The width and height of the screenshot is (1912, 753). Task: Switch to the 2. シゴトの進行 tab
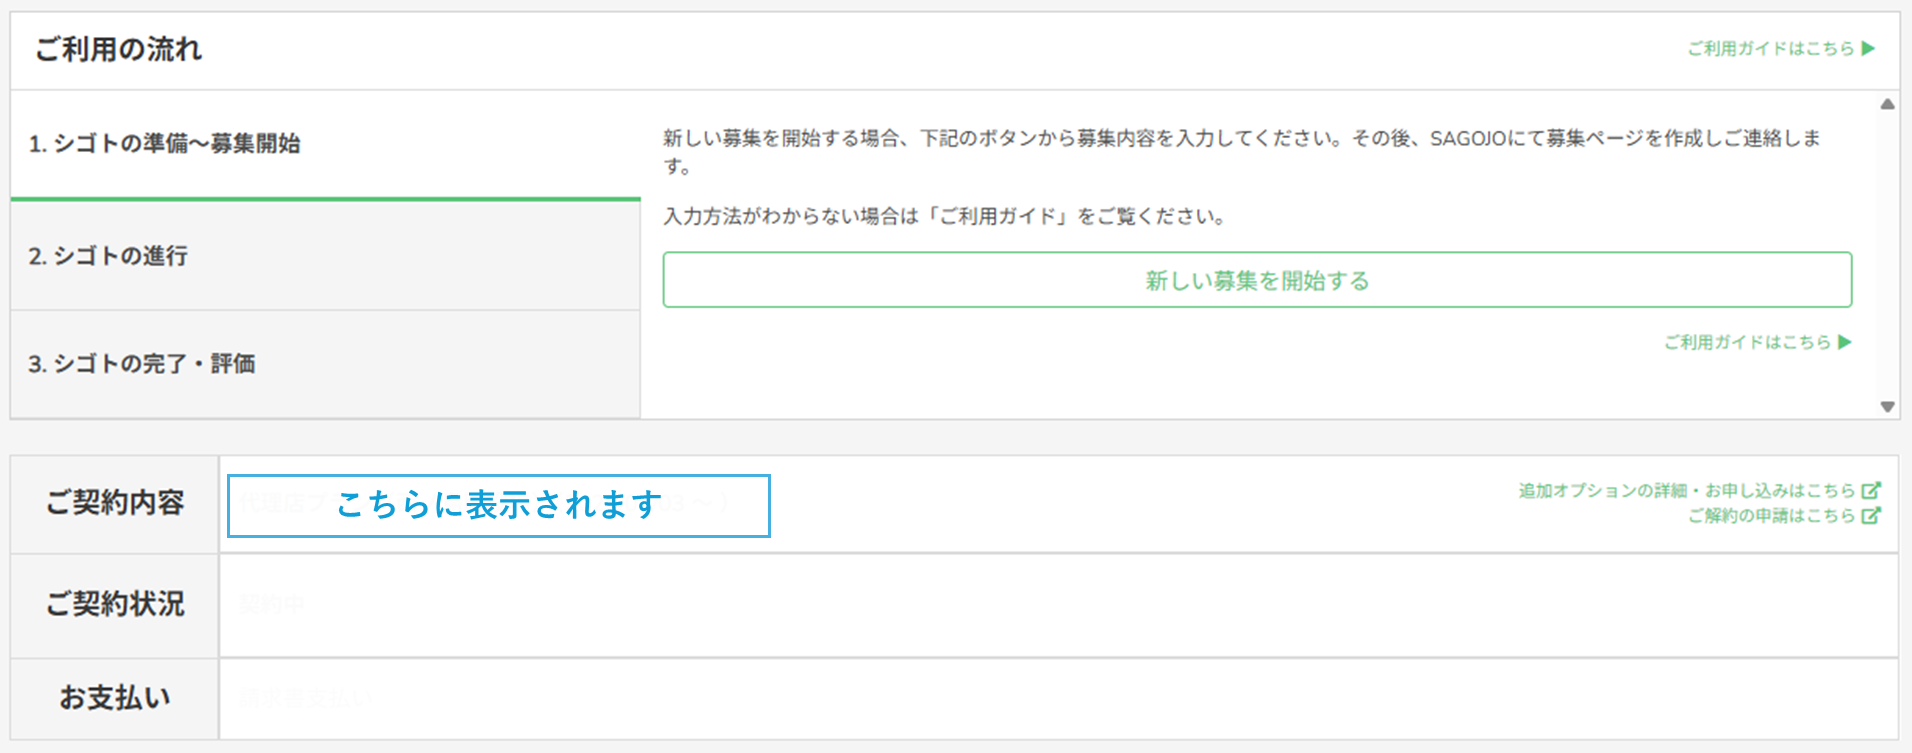point(325,256)
